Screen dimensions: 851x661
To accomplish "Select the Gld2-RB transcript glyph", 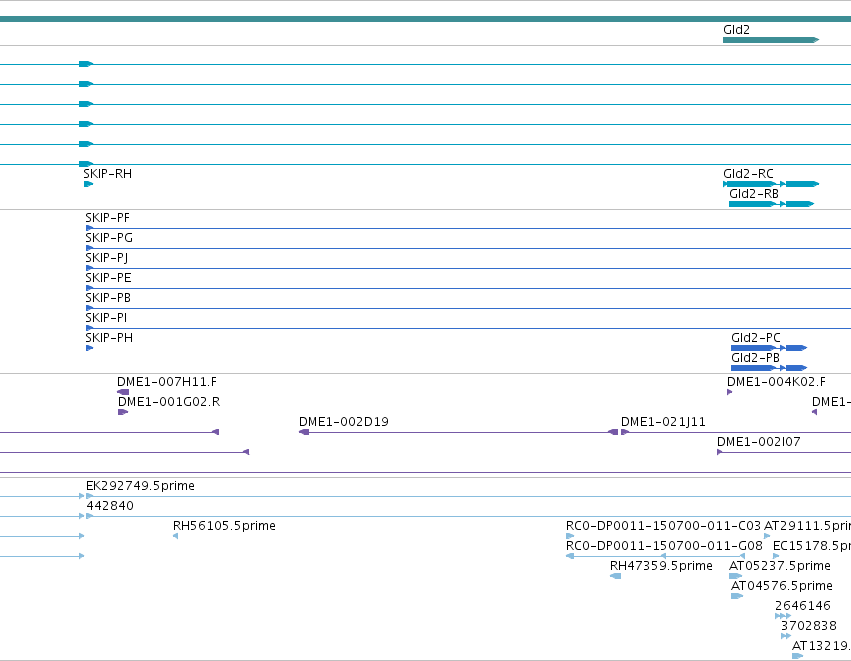I will pyautogui.click(x=771, y=204).
